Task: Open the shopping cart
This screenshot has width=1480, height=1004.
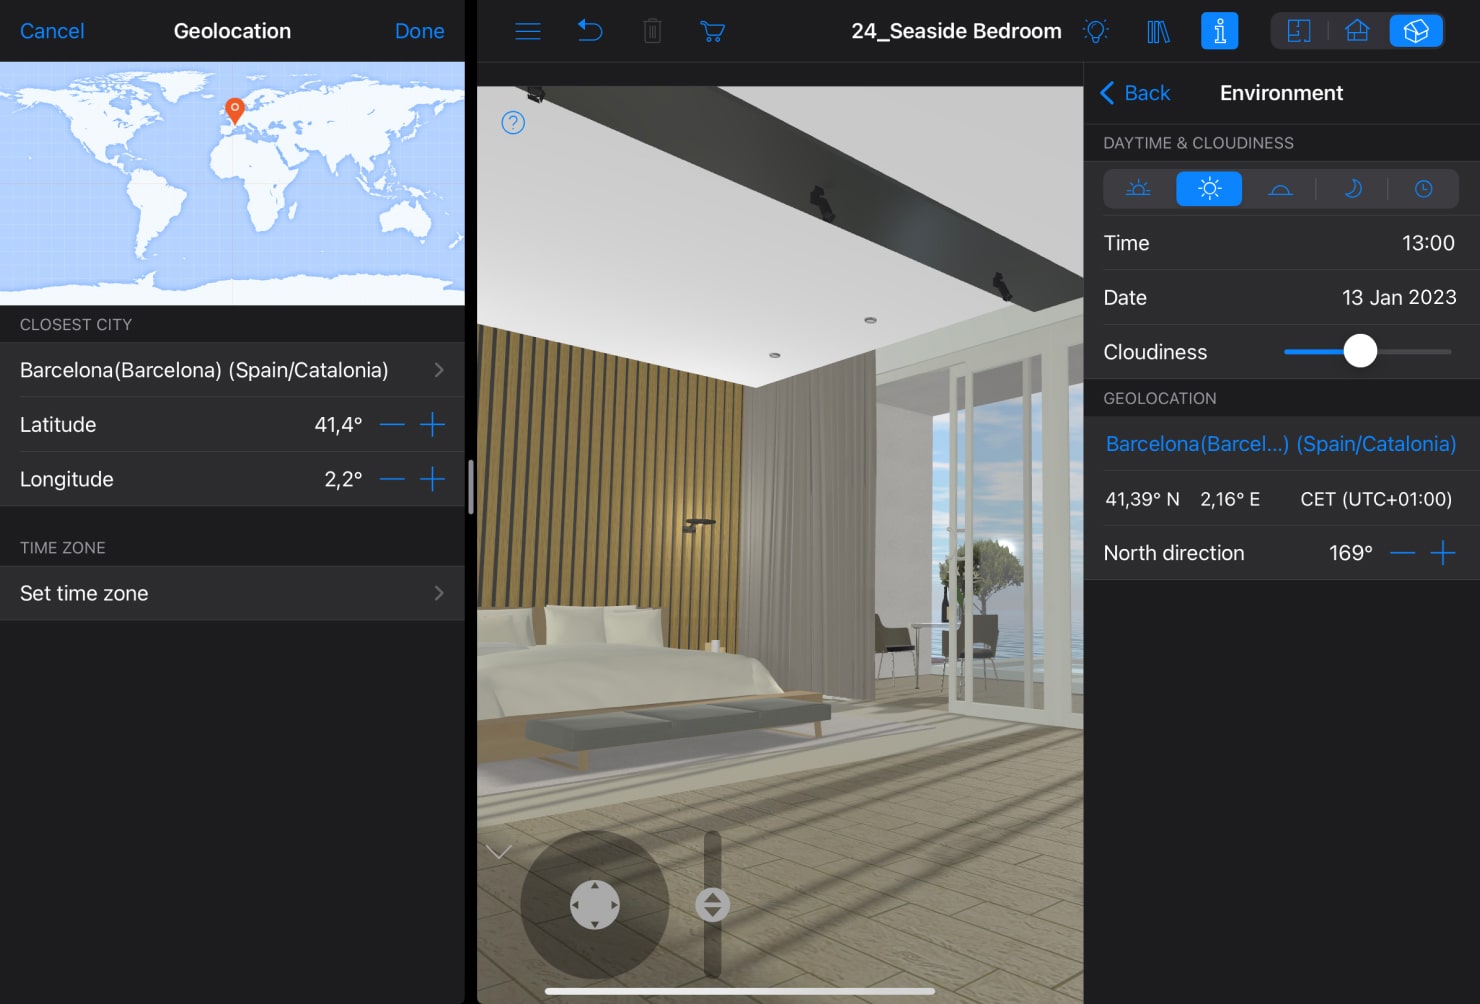Action: 712,30
